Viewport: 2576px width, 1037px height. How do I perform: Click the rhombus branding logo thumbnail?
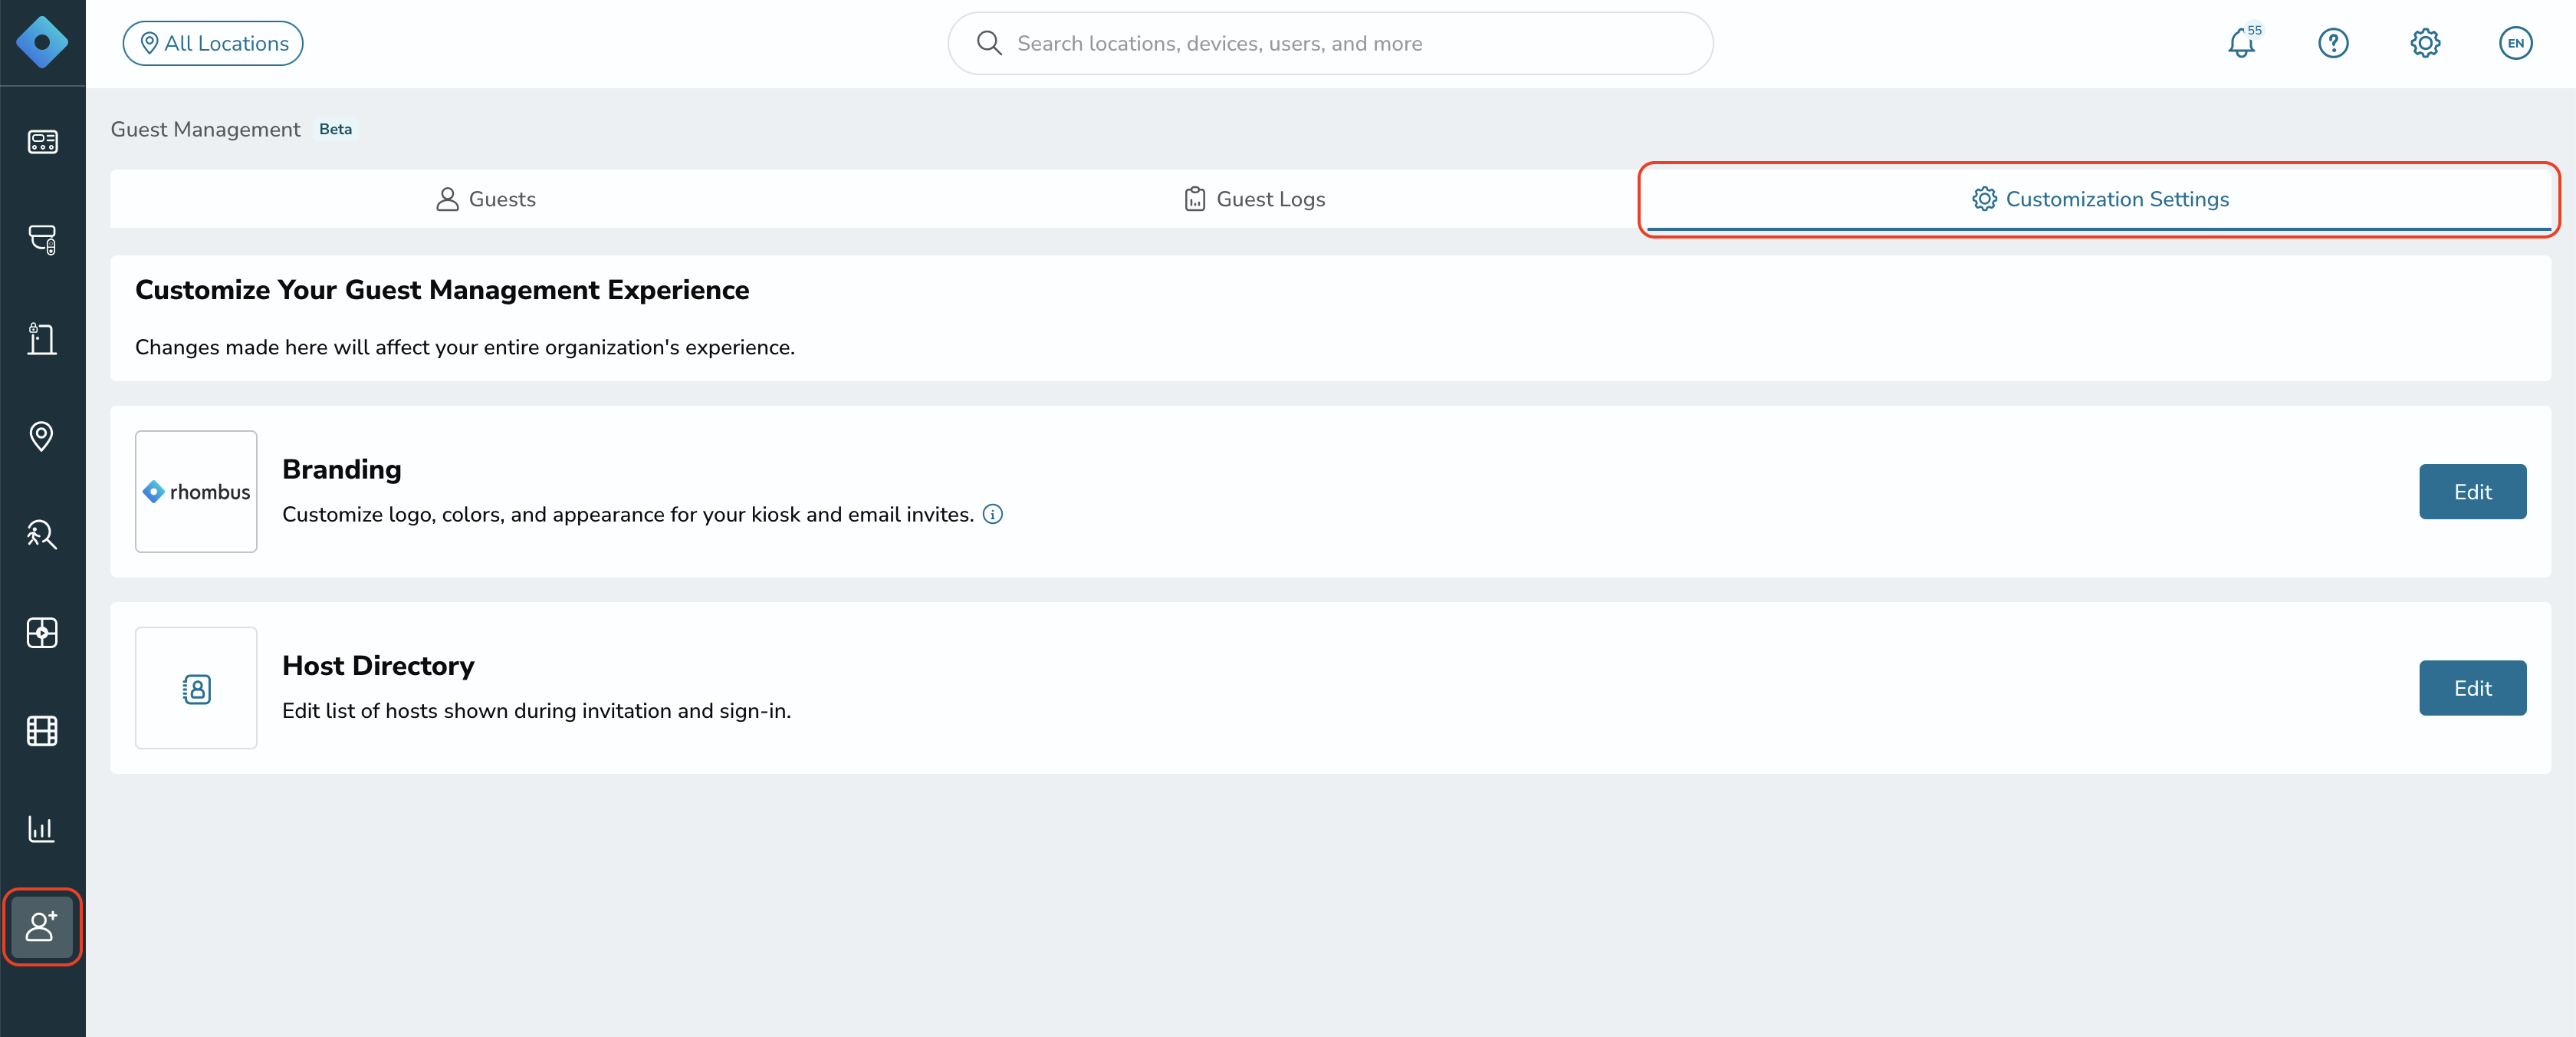tap(196, 491)
